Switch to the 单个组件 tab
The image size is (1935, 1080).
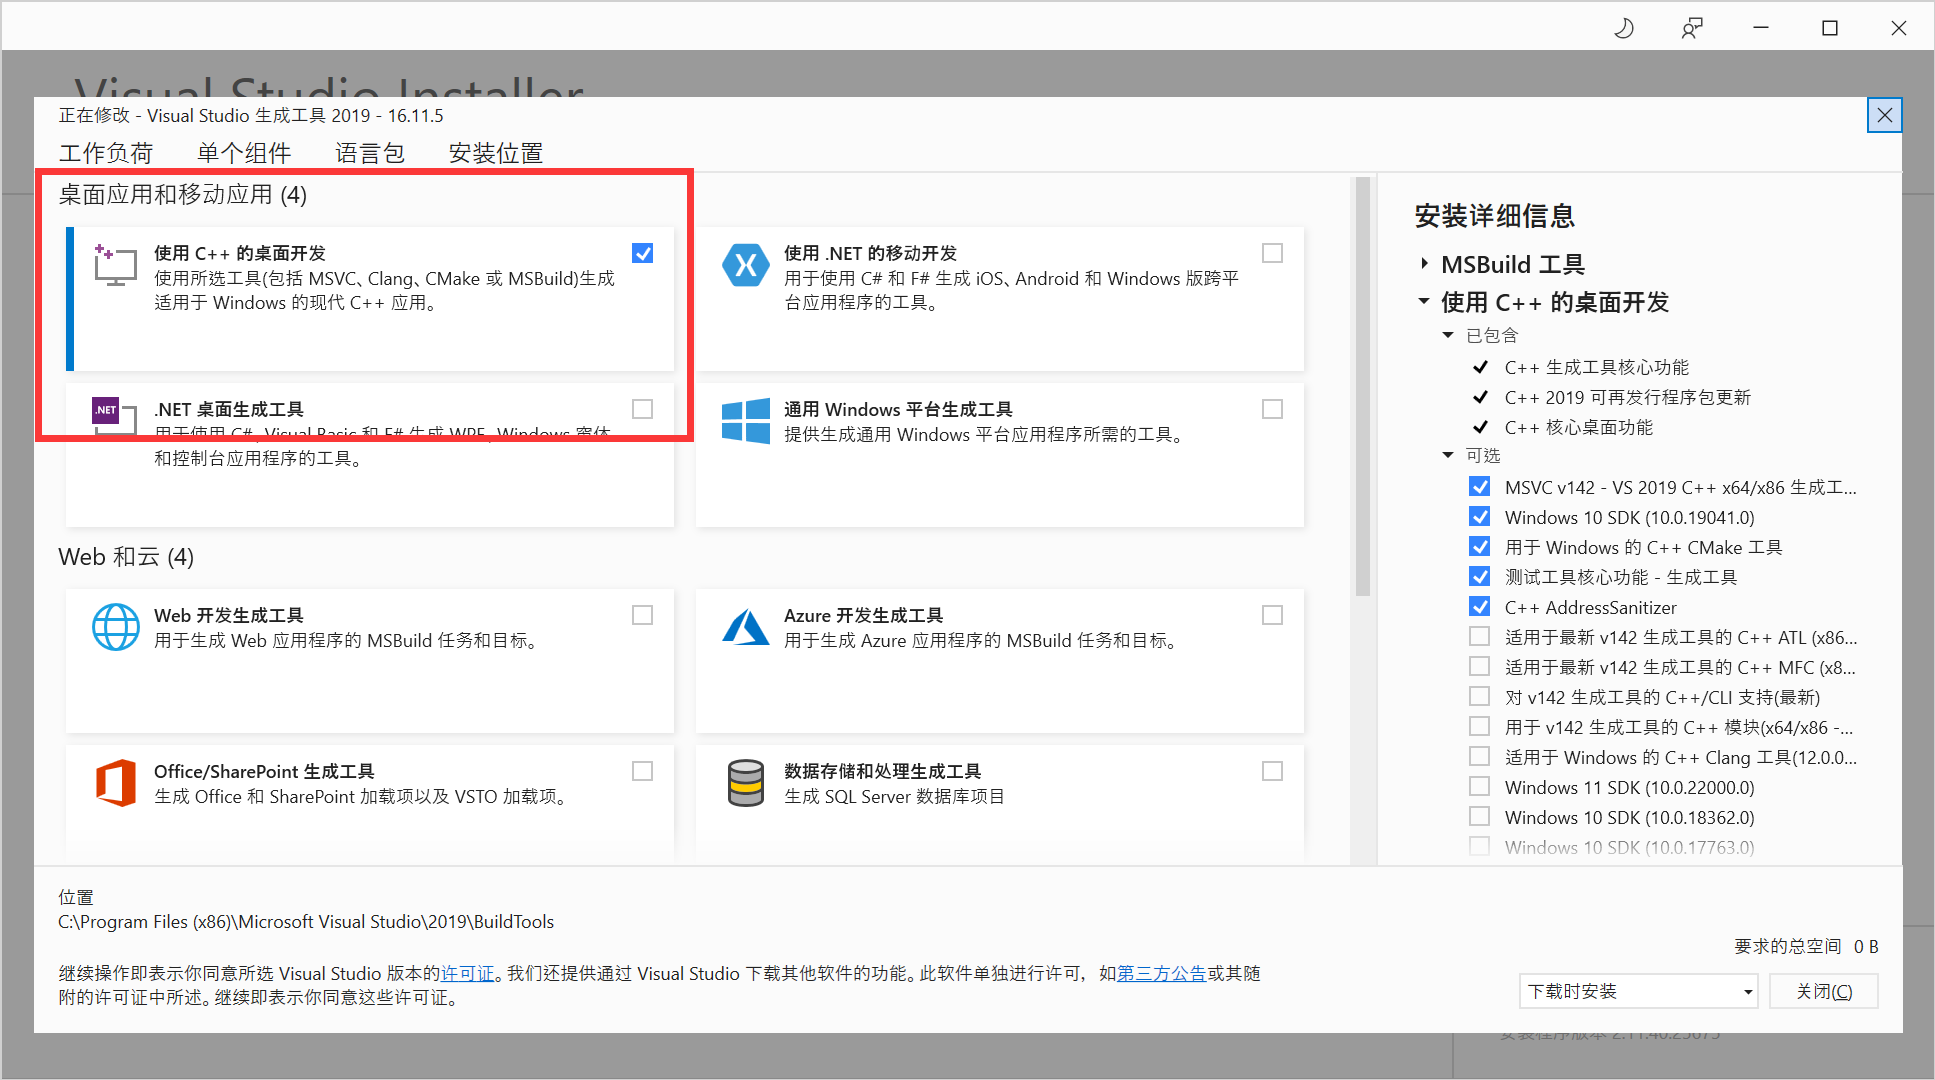pos(244,153)
